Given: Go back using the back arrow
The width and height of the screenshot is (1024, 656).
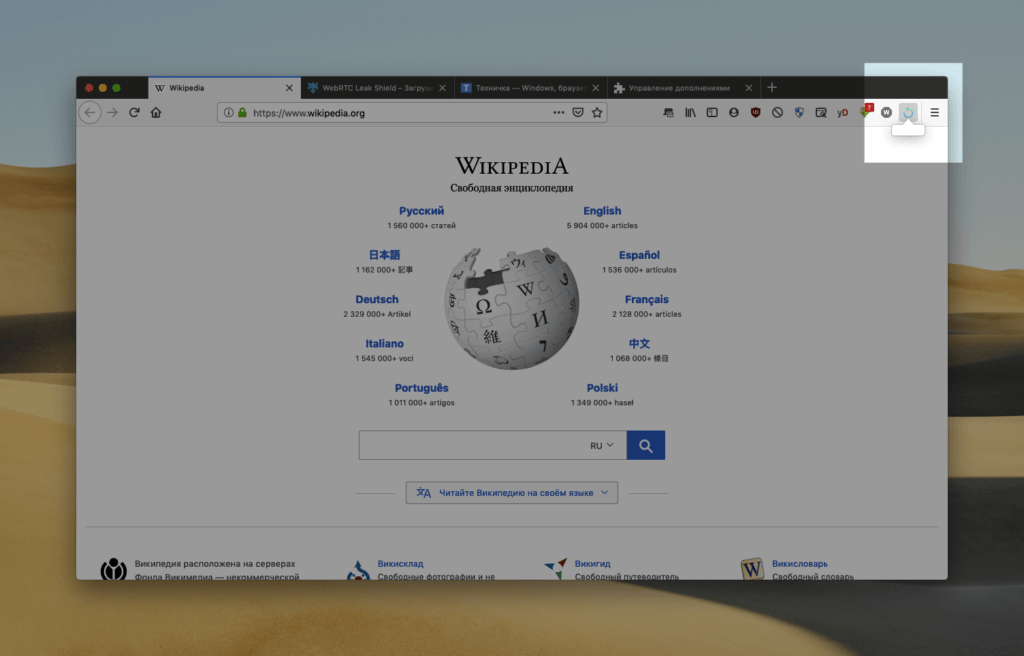Looking at the screenshot, I should [90, 112].
